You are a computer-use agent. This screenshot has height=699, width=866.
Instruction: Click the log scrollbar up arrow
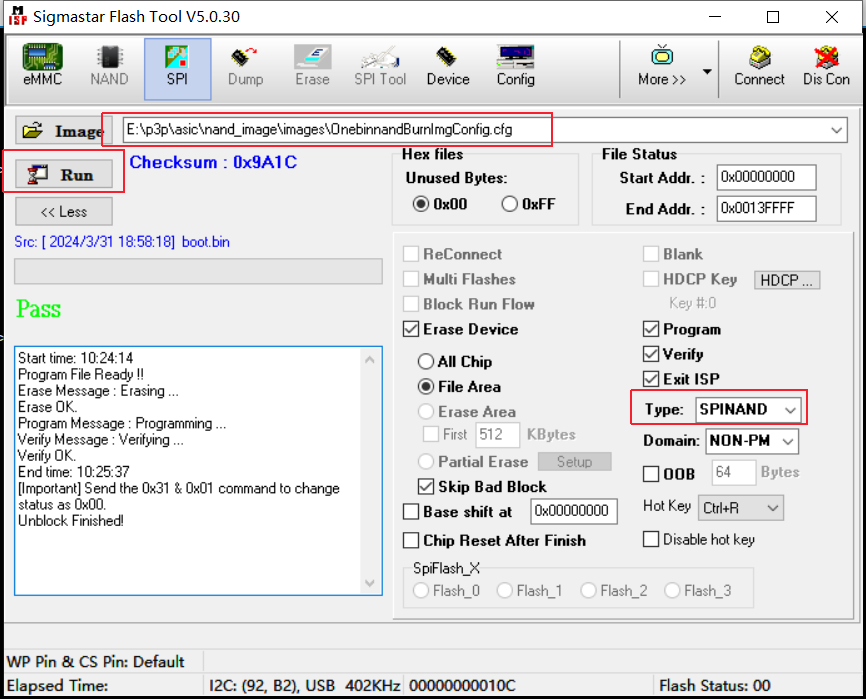[x=370, y=360]
